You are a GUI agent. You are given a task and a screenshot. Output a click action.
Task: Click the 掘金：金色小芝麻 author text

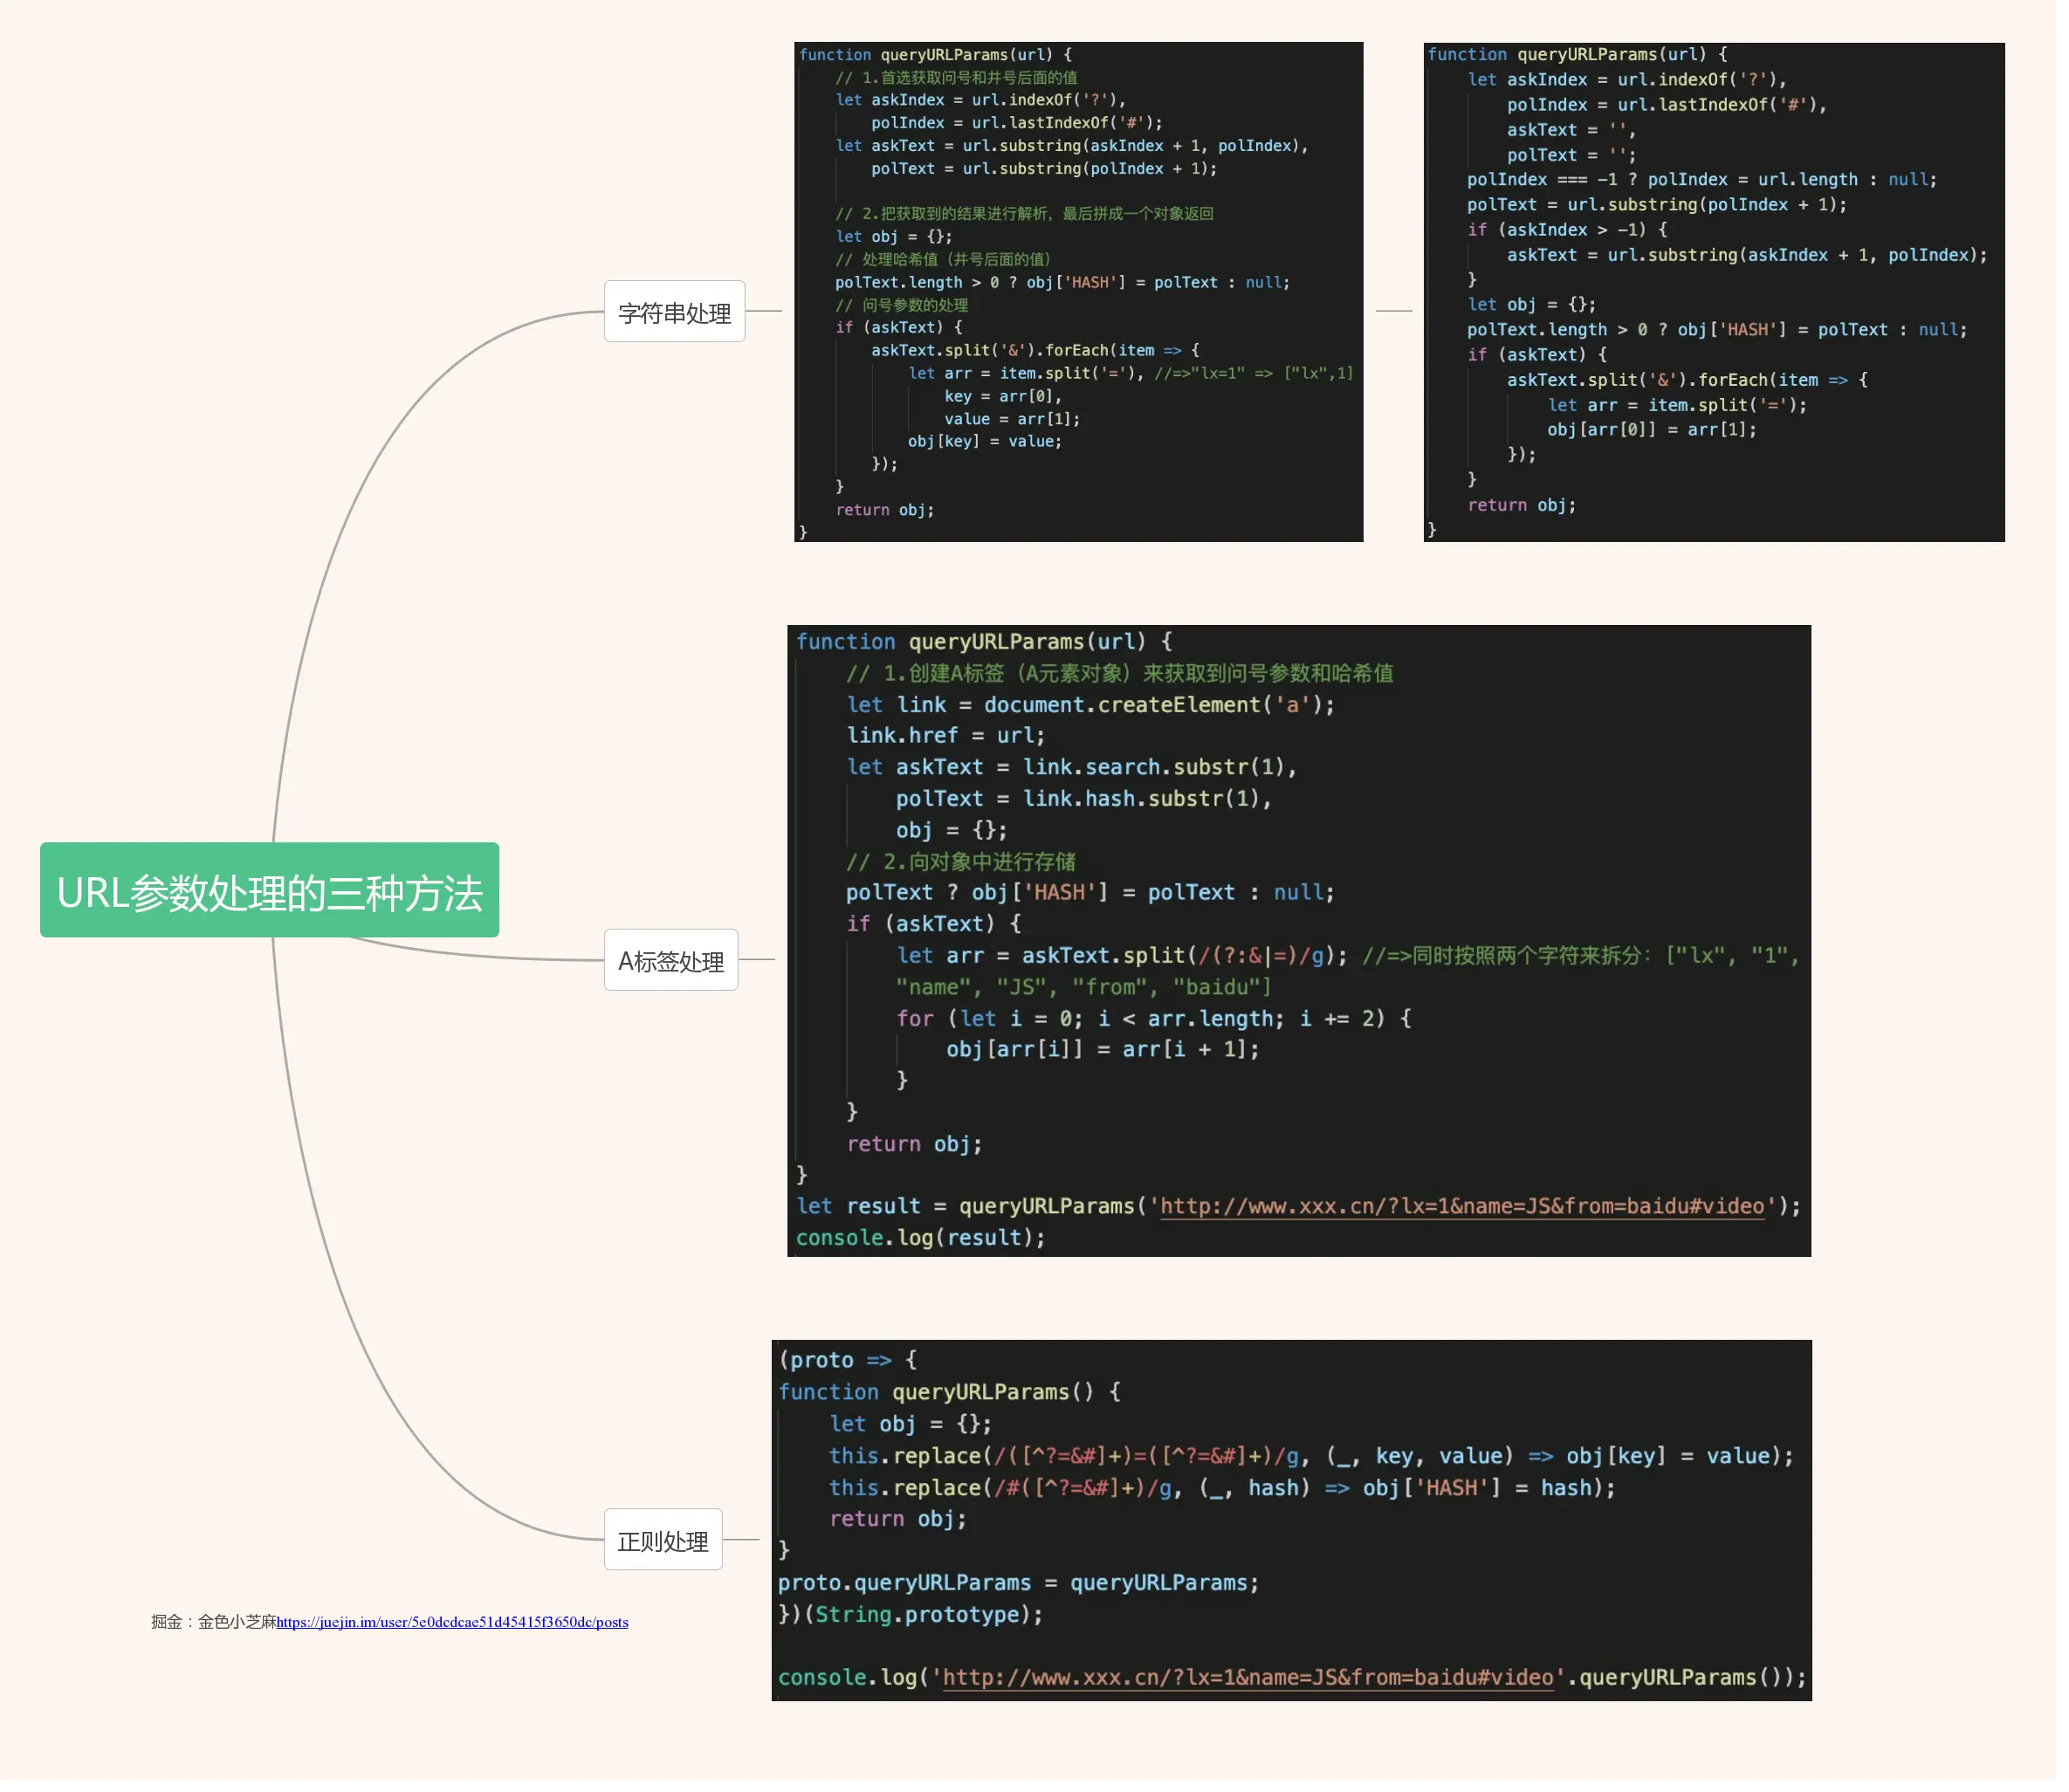213,1622
